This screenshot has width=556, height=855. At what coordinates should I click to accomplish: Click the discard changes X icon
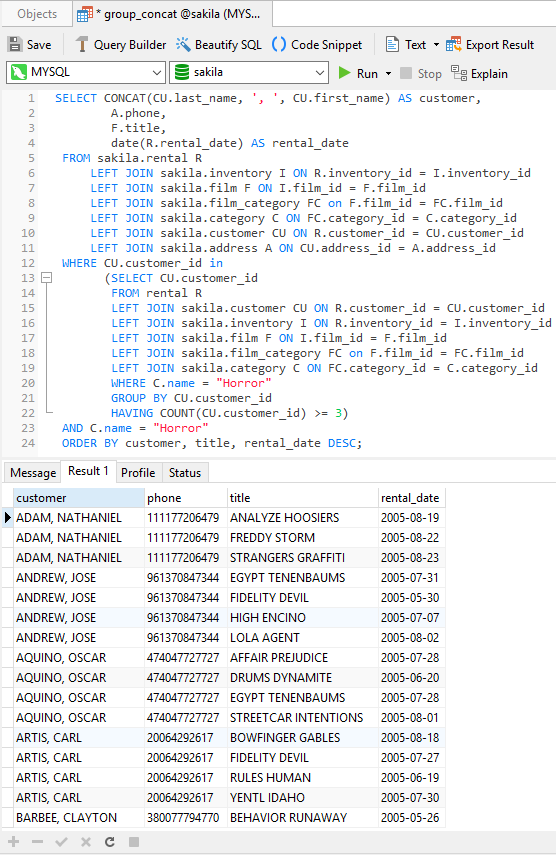tap(86, 842)
